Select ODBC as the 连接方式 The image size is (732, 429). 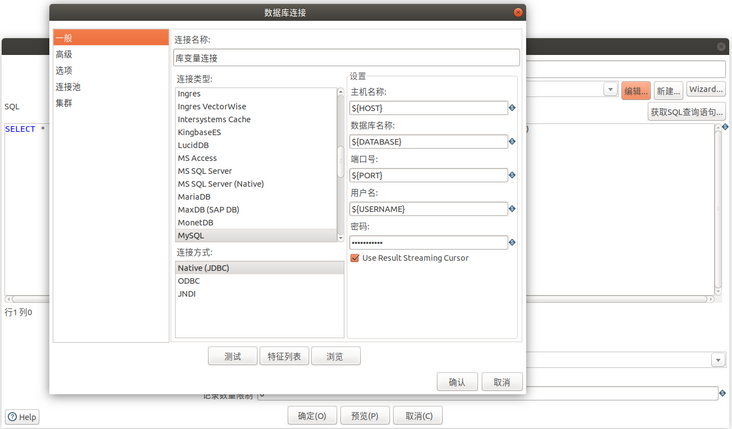pyautogui.click(x=189, y=281)
